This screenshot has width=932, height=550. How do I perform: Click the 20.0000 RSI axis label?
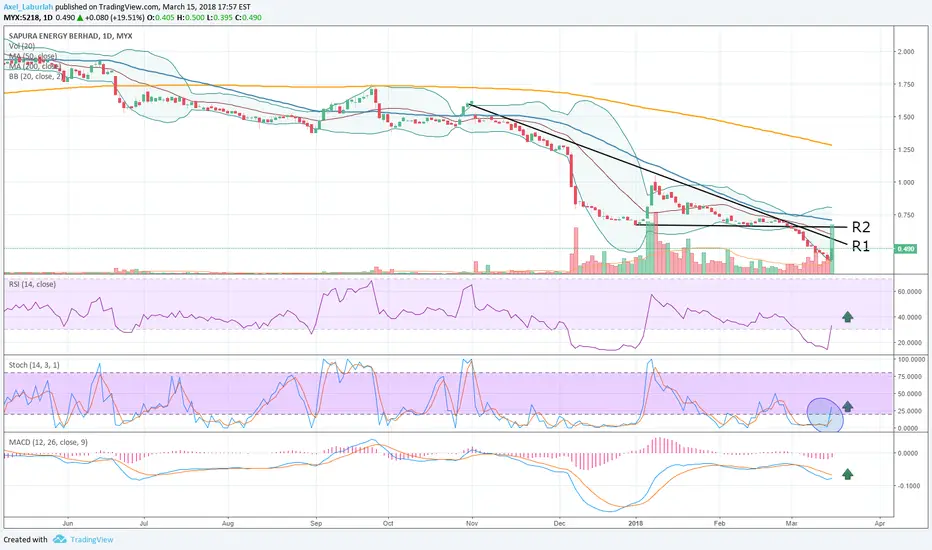pos(909,343)
